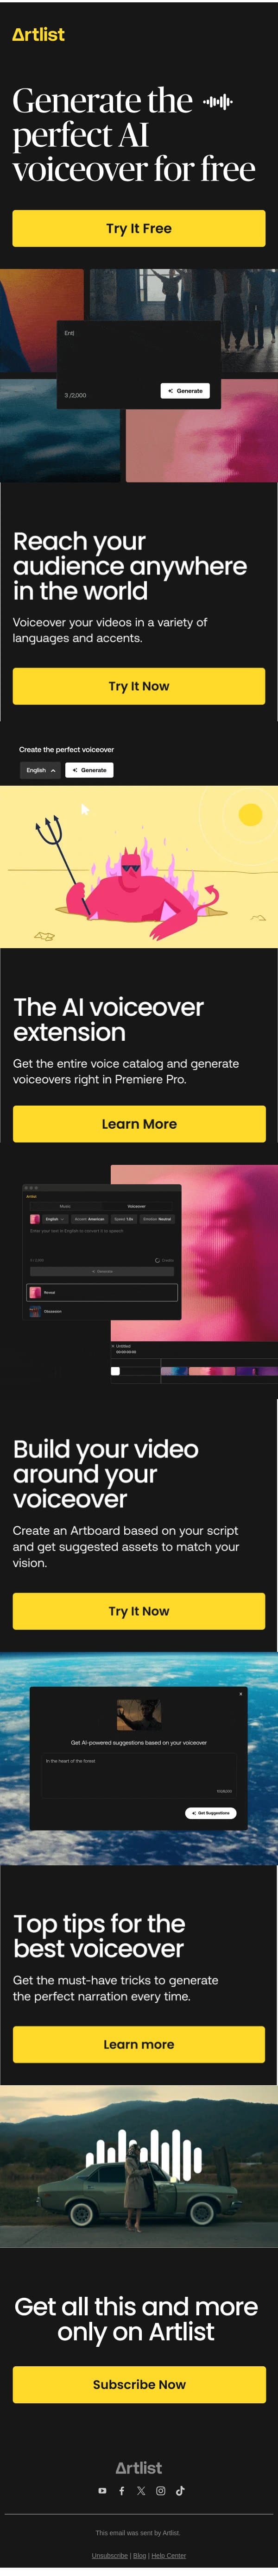Image resolution: width=278 pixels, height=2576 pixels.
Task: Open the English dropdown under Create the perfect voiceover
Action: point(41,770)
